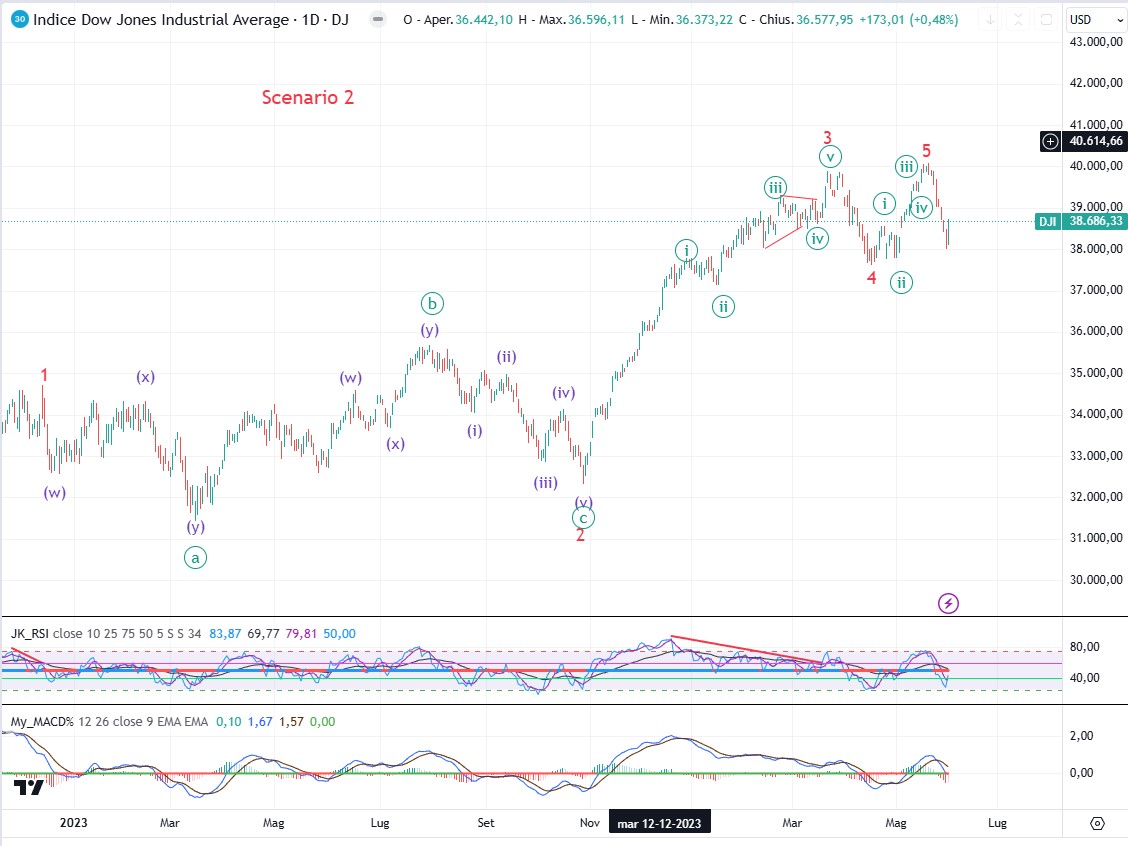
Task: Click the low price value 36.373,22
Action: coord(704,20)
